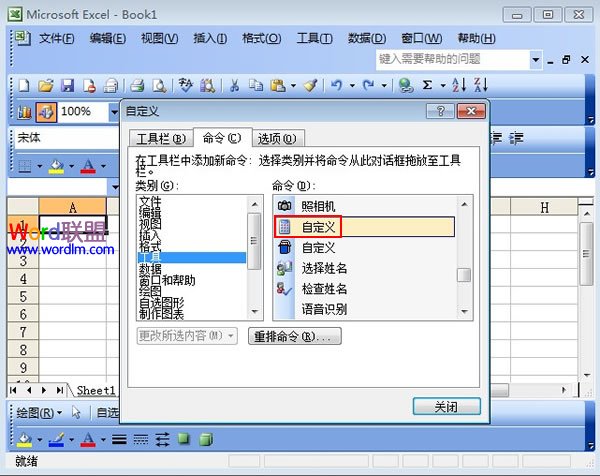Switch to the 选项(O) tab
Screen dimensions: 600x476
277,139
